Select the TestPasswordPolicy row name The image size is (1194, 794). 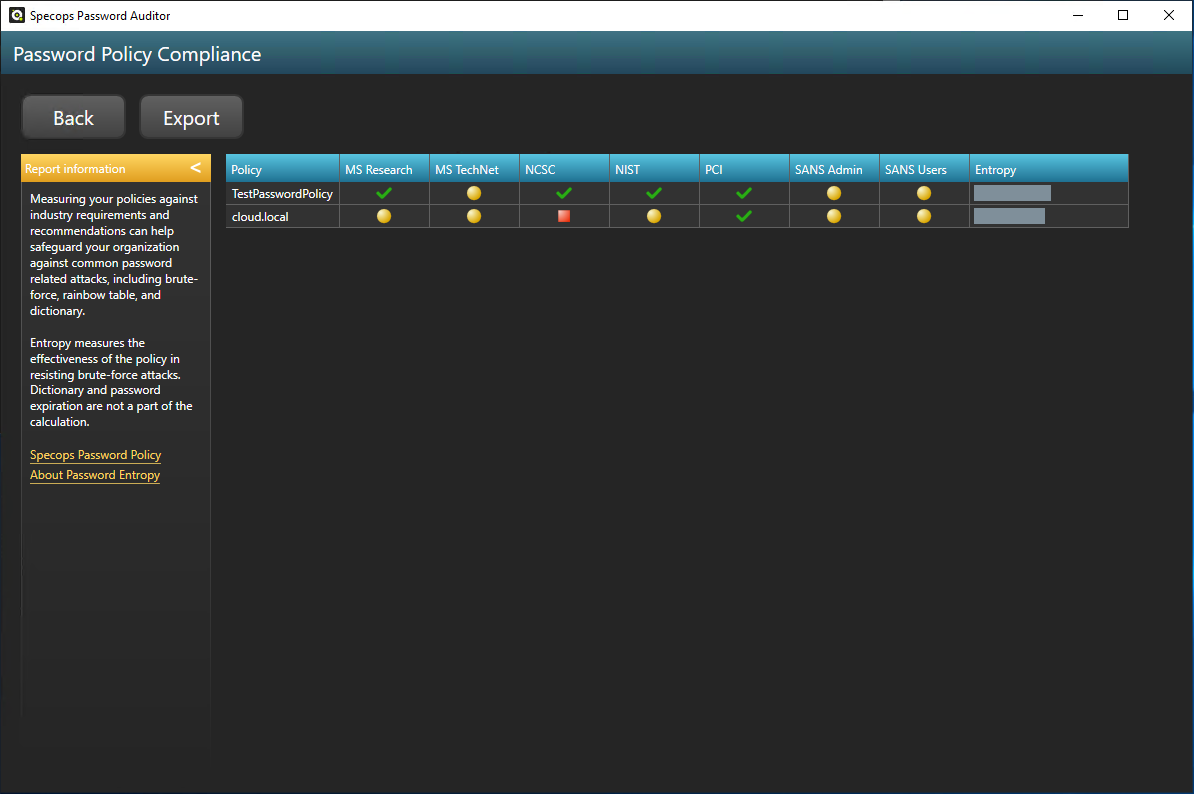tap(282, 193)
